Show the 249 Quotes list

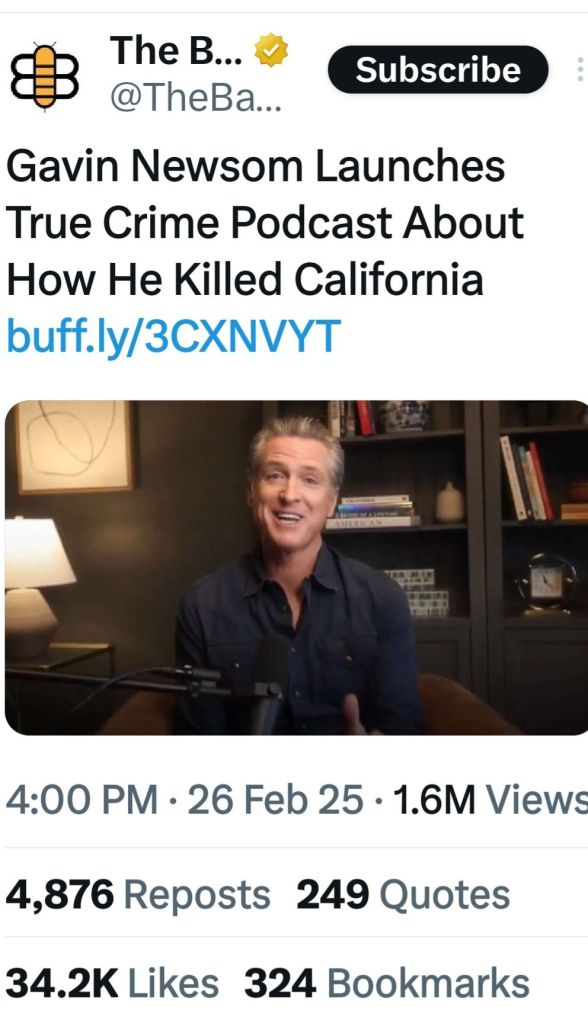click(403, 894)
